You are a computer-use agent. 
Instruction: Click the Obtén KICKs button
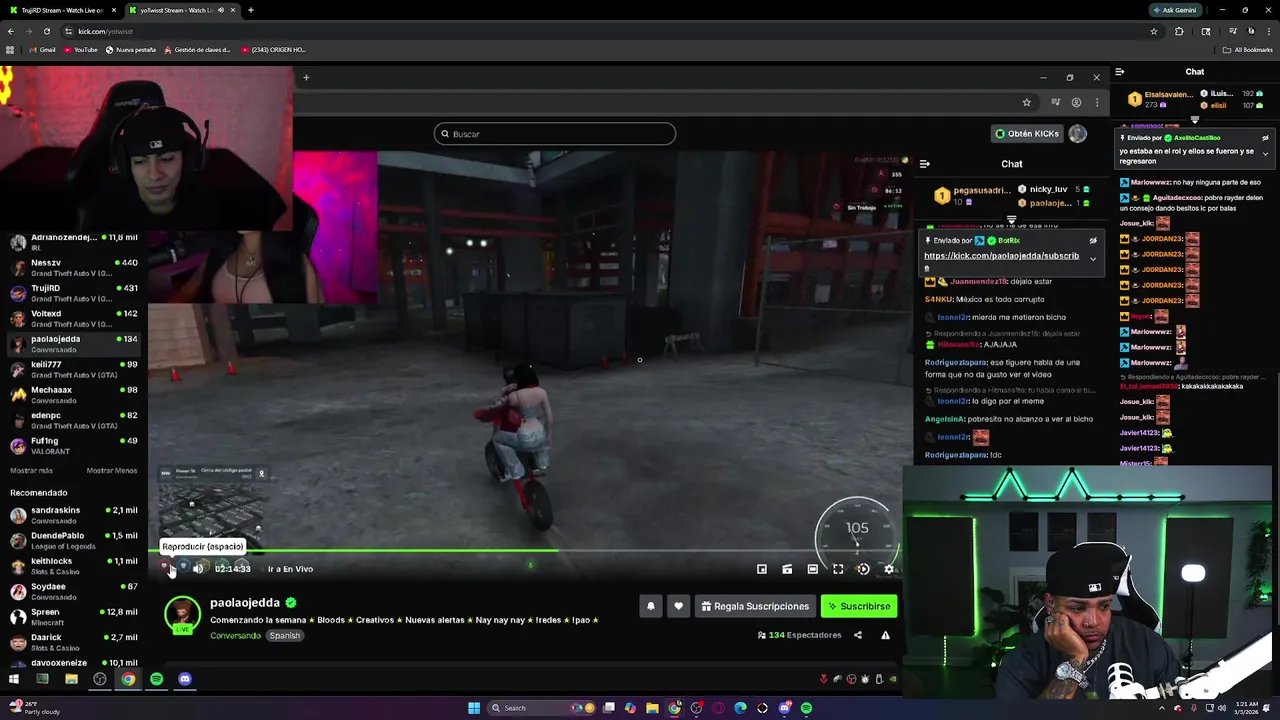[1027, 133]
